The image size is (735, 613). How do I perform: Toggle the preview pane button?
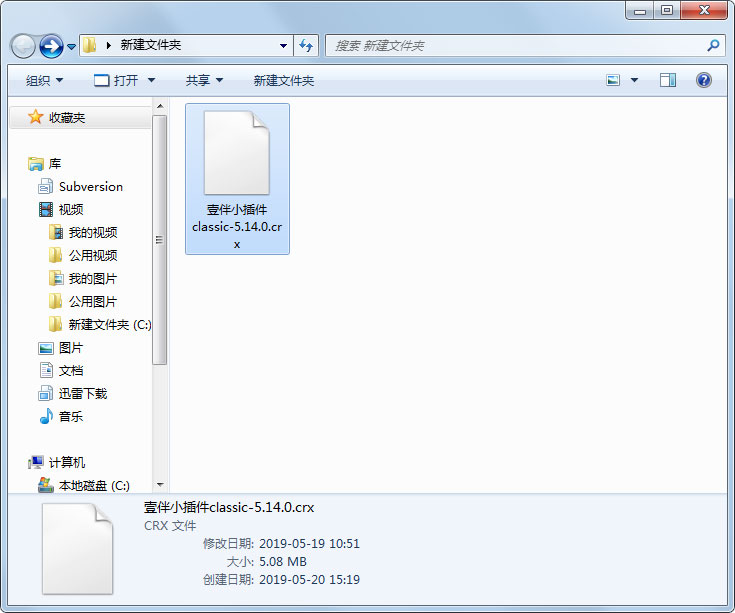coord(668,80)
